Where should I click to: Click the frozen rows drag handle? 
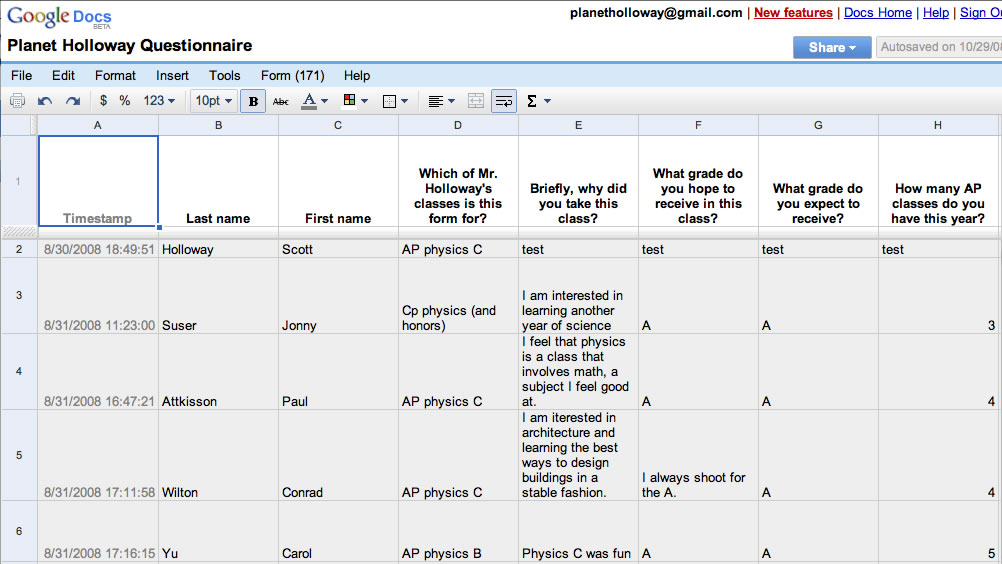pyautogui.click(x=19, y=232)
